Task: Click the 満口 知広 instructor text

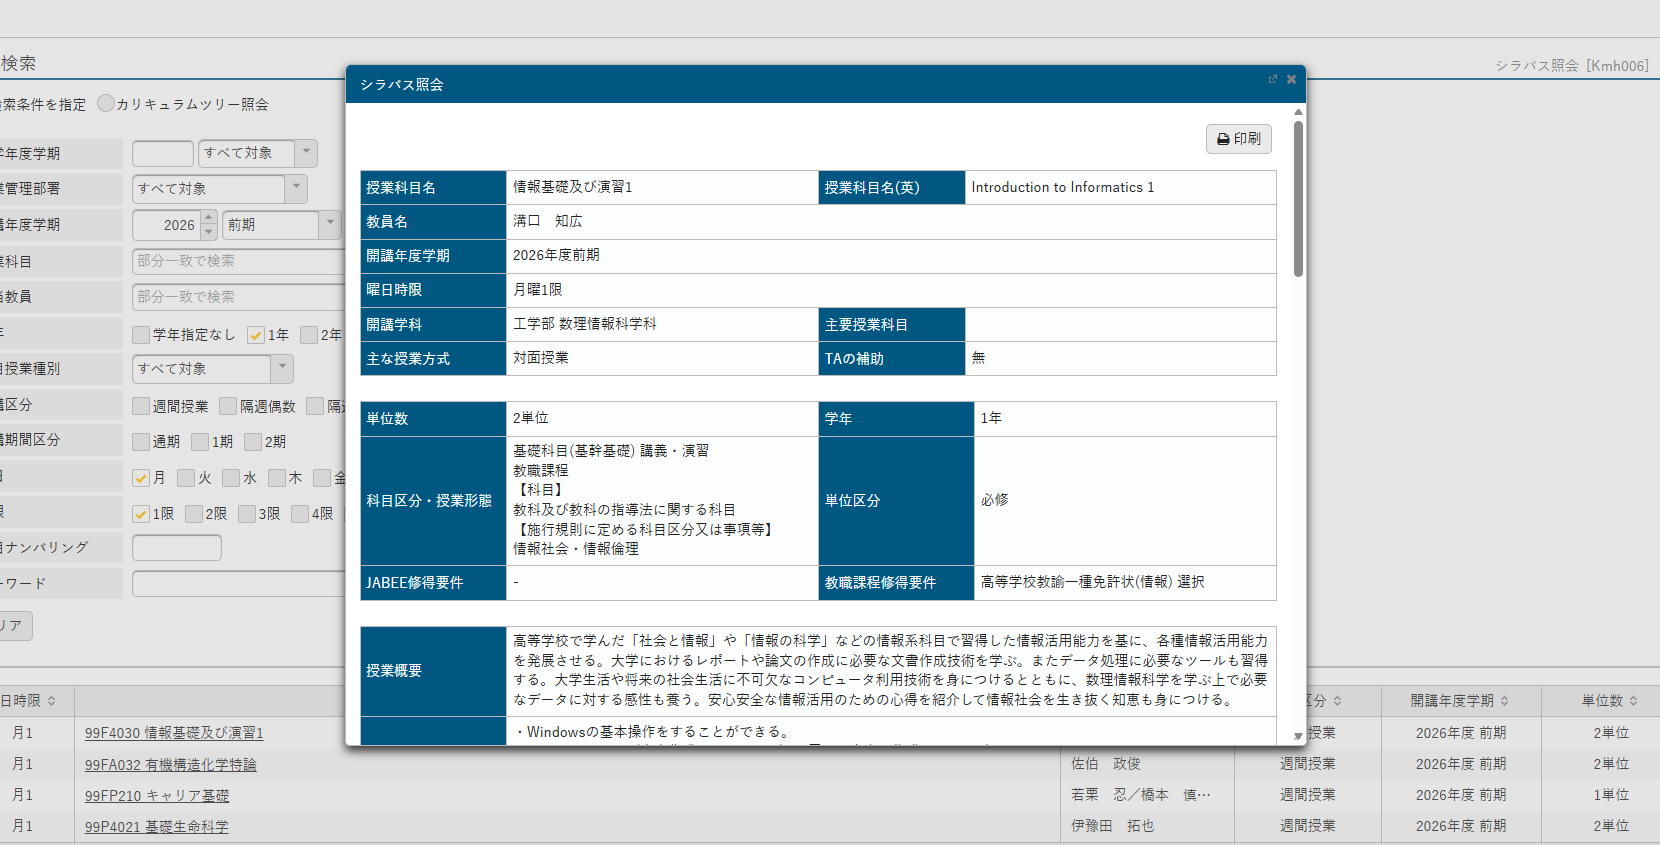Action: [548, 221]
